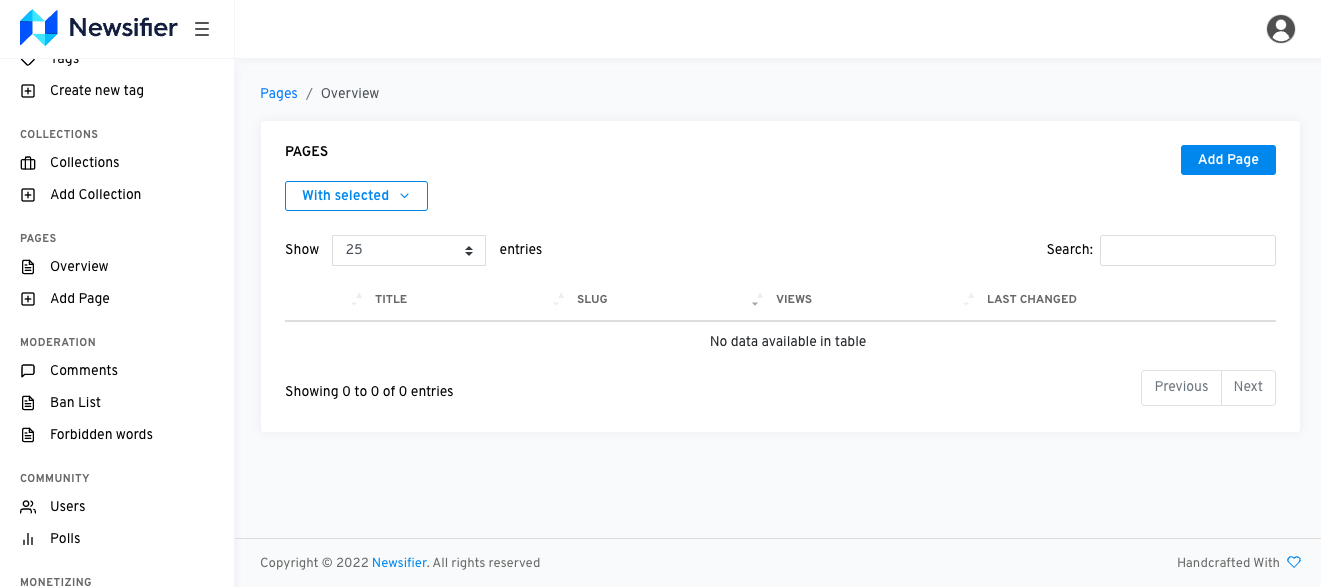Open the user profile avatar
This screenshot has height=587, width=1321.
(x=1281, y=29)
